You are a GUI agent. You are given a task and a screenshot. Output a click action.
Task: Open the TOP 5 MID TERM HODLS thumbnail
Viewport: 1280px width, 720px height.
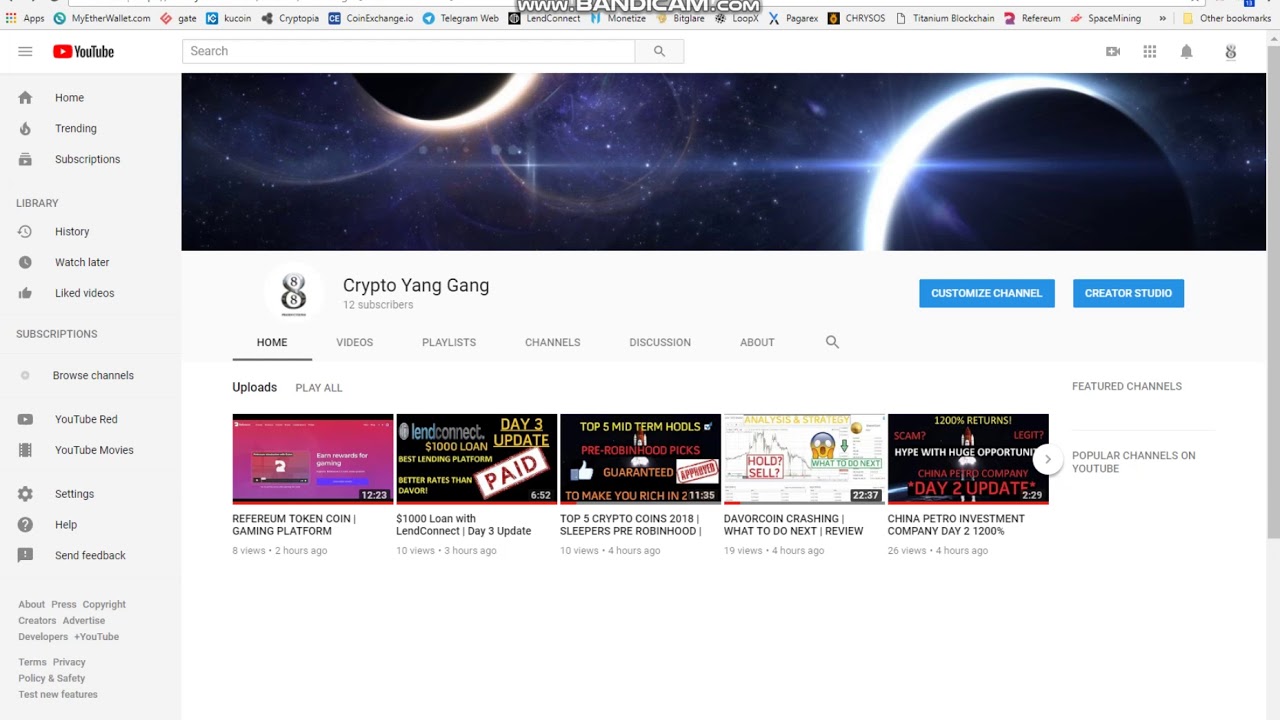[x=640, y=459]
